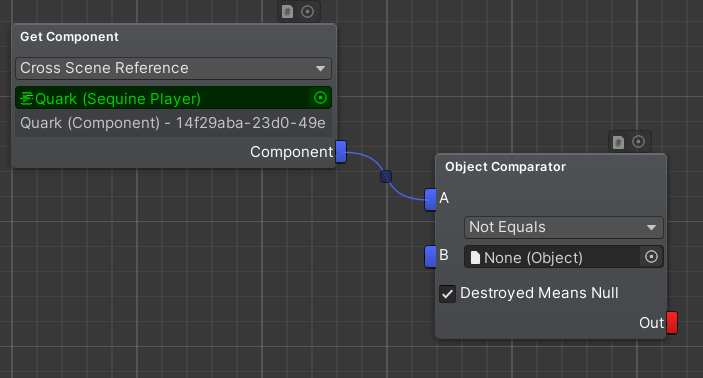The width and height of the screenshot is (703, 378).
Task: Open script icon above Object Comparator node
Action: [x=618, y=143]
